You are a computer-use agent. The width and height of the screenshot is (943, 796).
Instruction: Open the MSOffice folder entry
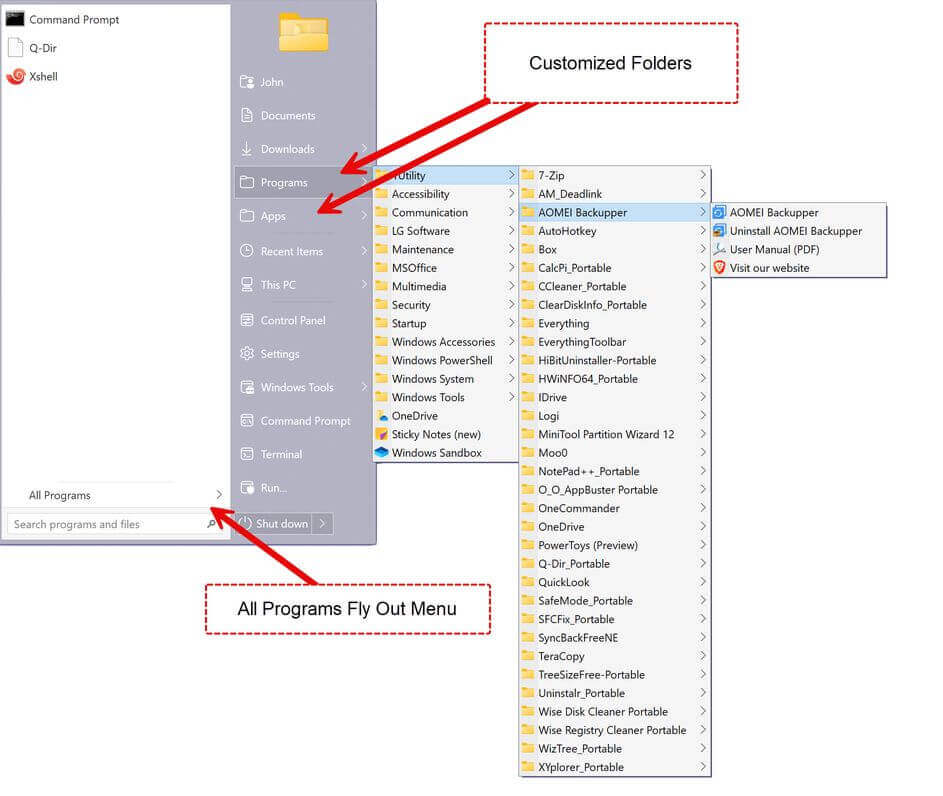(x=446, y=268)
